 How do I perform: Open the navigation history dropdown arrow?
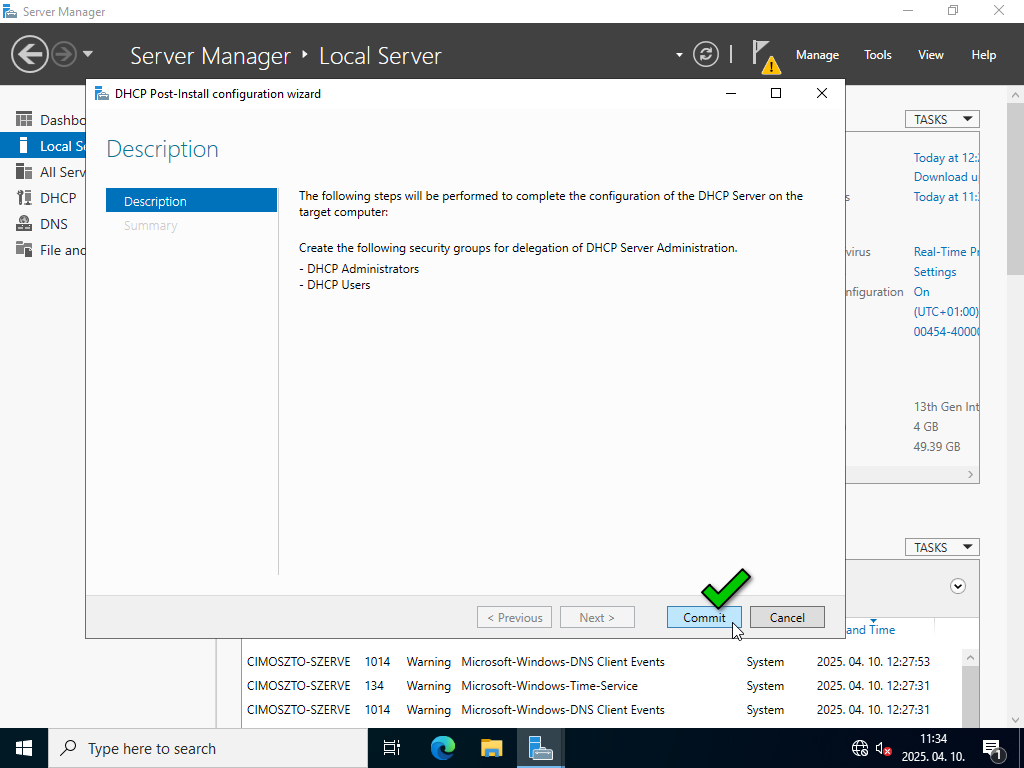(x=88, y=54)
